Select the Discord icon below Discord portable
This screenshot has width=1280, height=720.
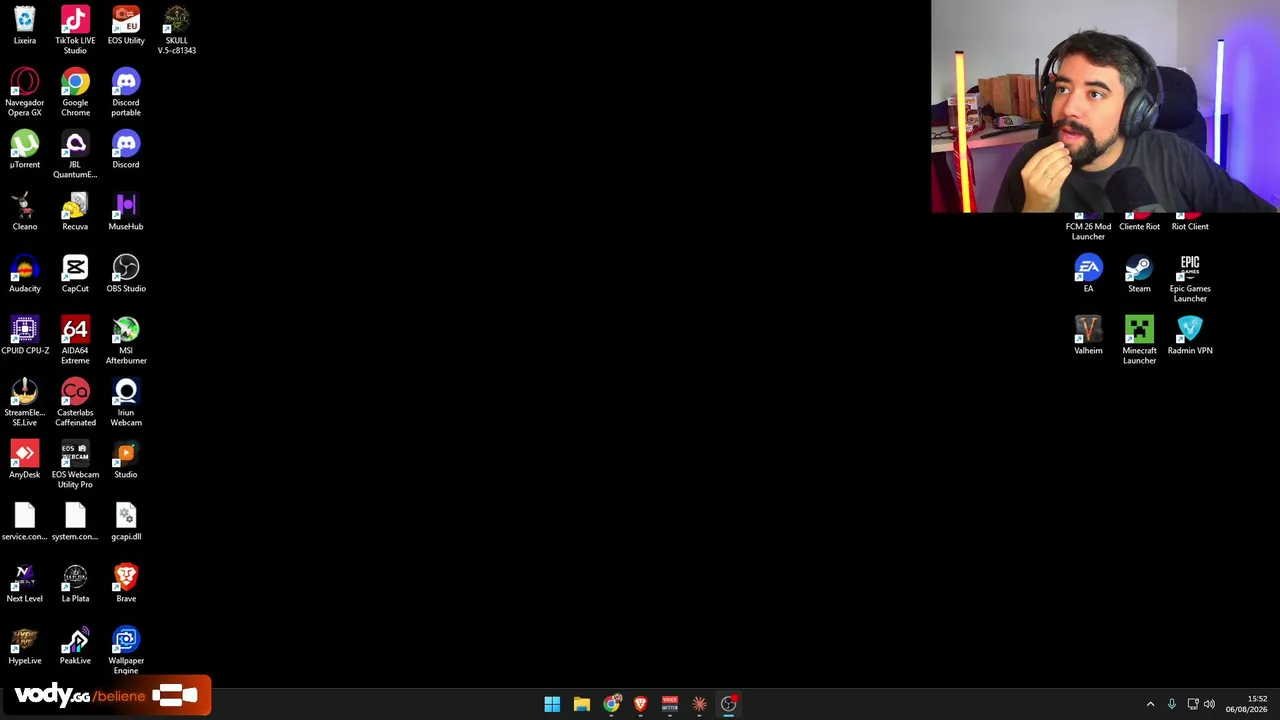(x=126, y=144)
